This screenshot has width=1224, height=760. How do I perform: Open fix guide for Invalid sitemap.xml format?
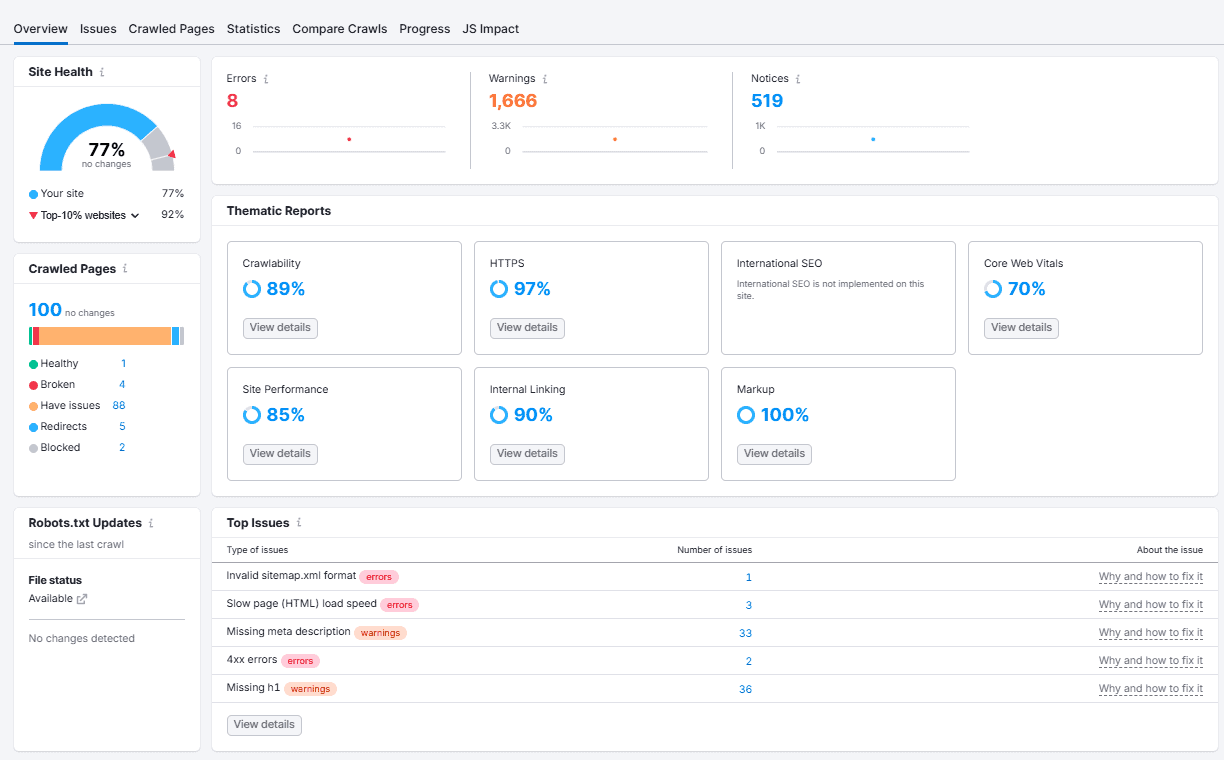1151,577
